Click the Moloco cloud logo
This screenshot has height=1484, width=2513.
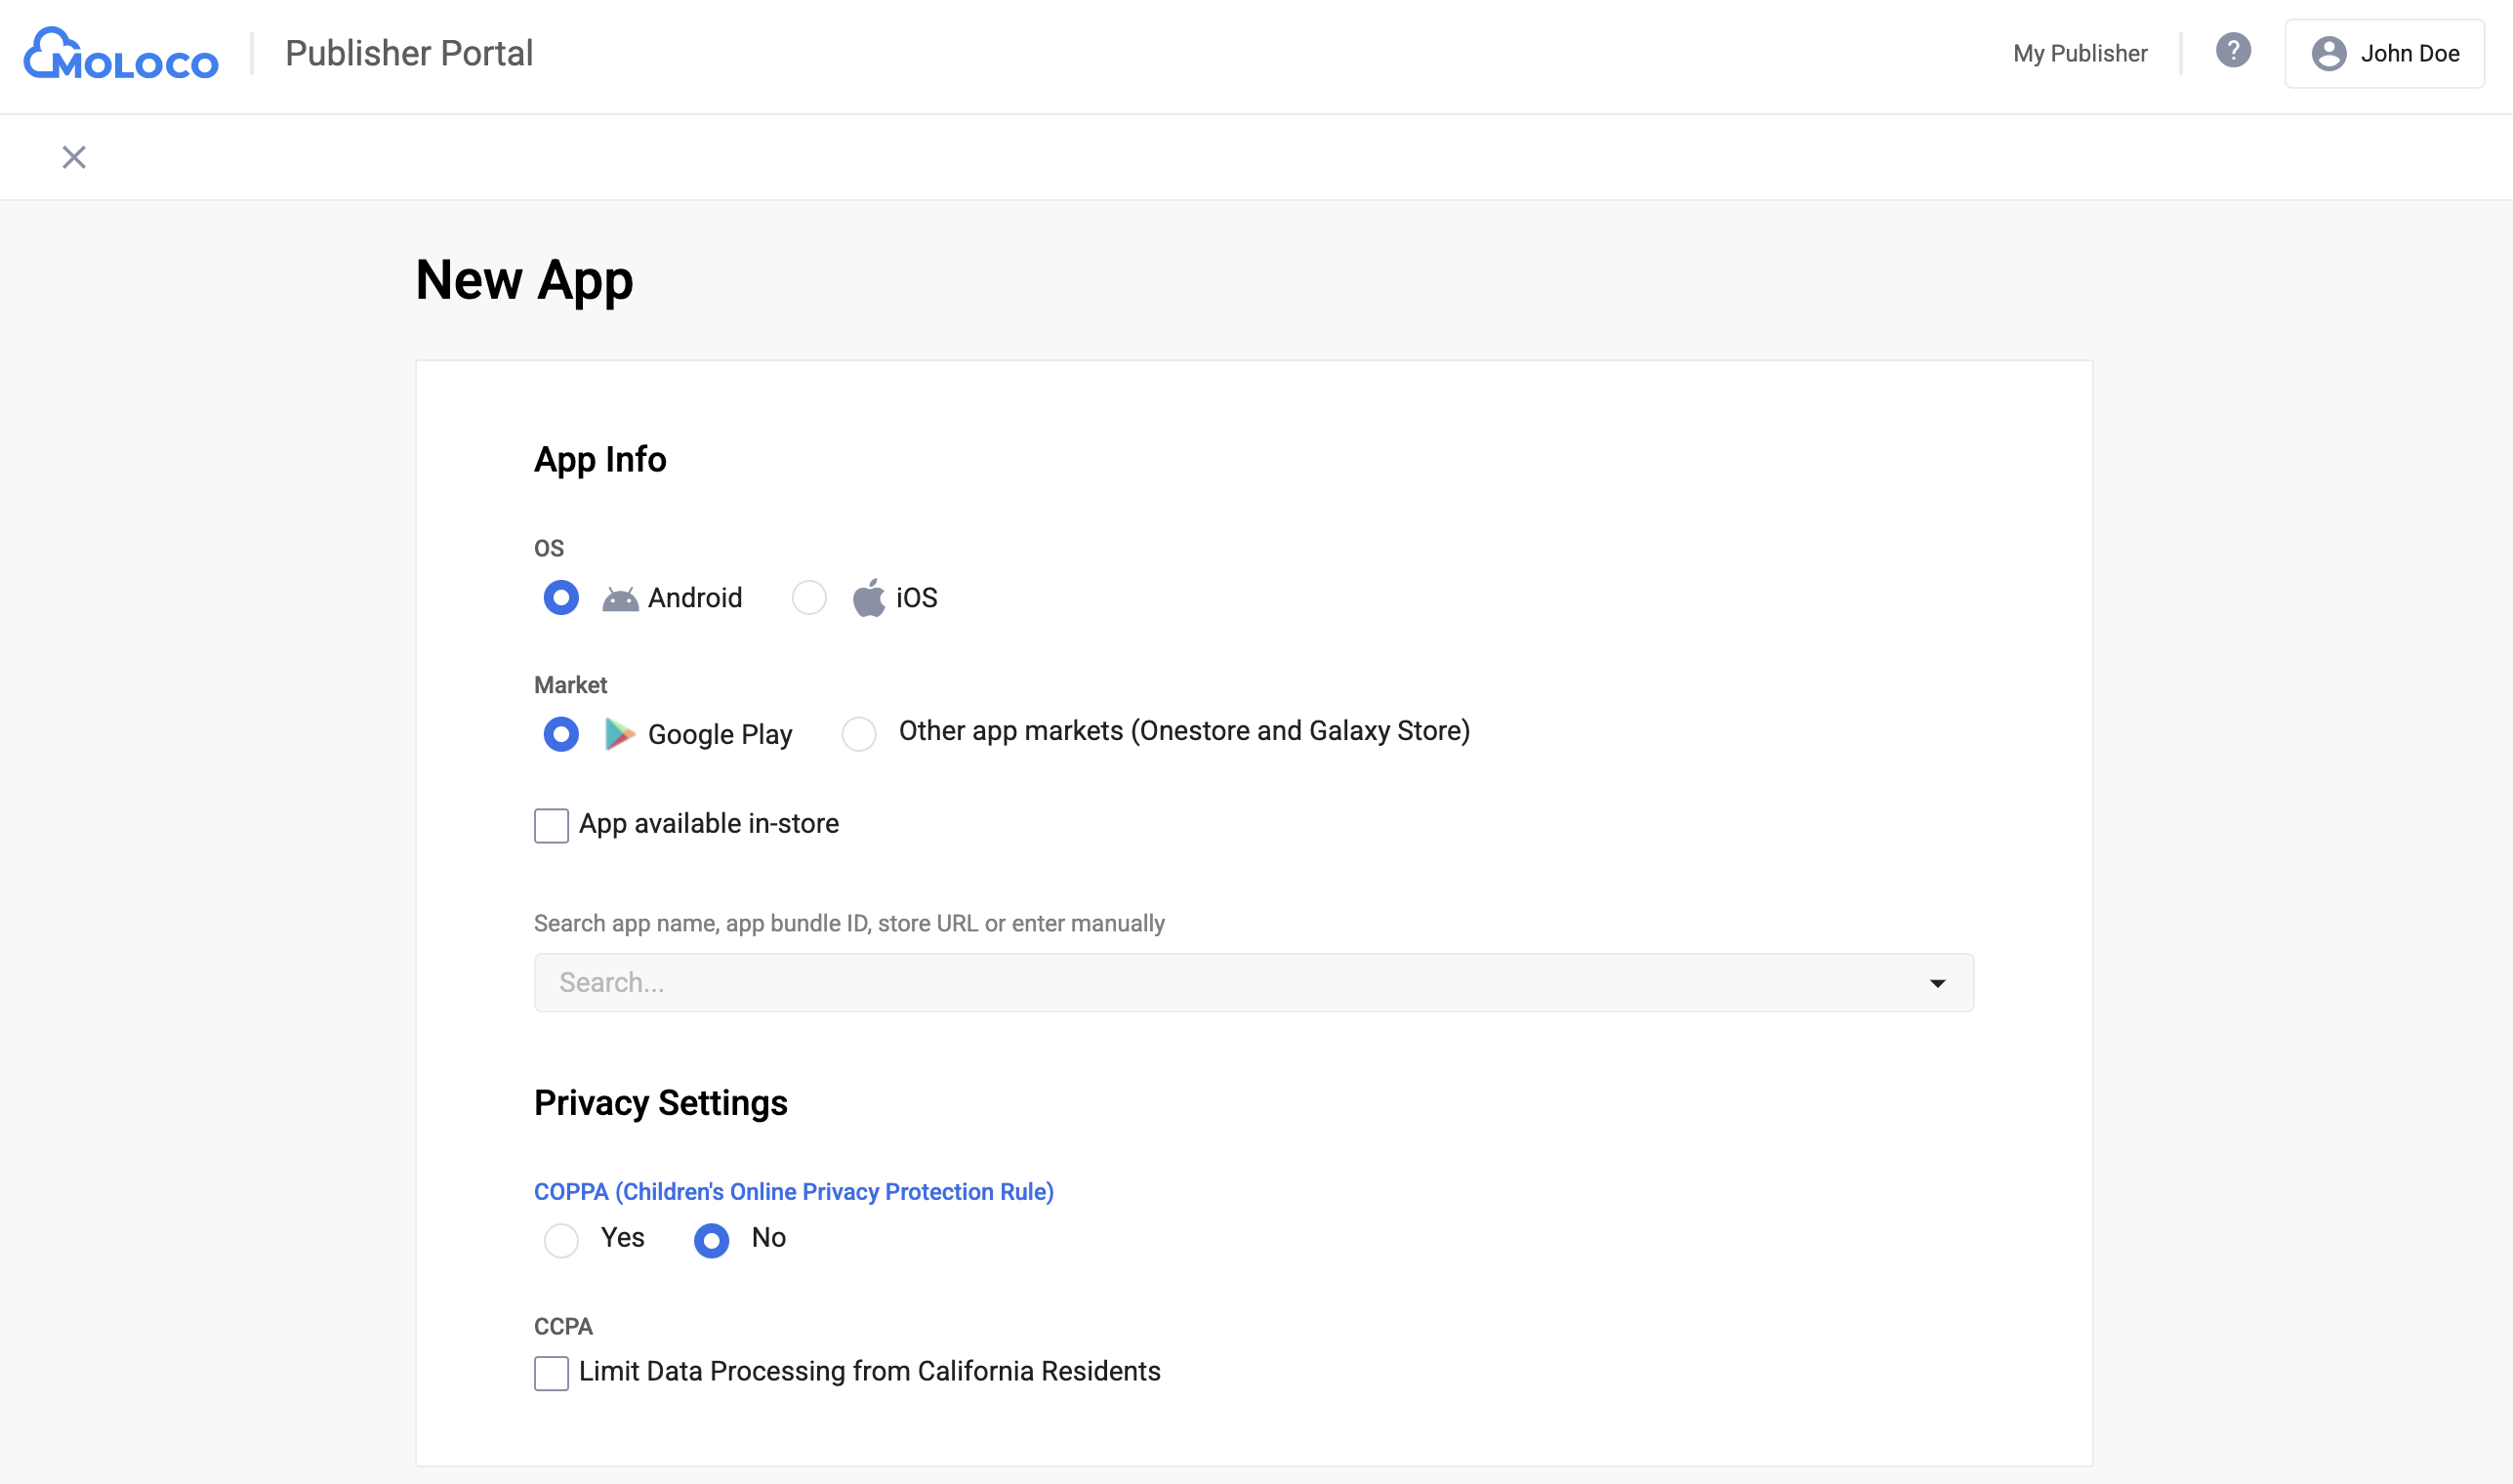(121, 53)
